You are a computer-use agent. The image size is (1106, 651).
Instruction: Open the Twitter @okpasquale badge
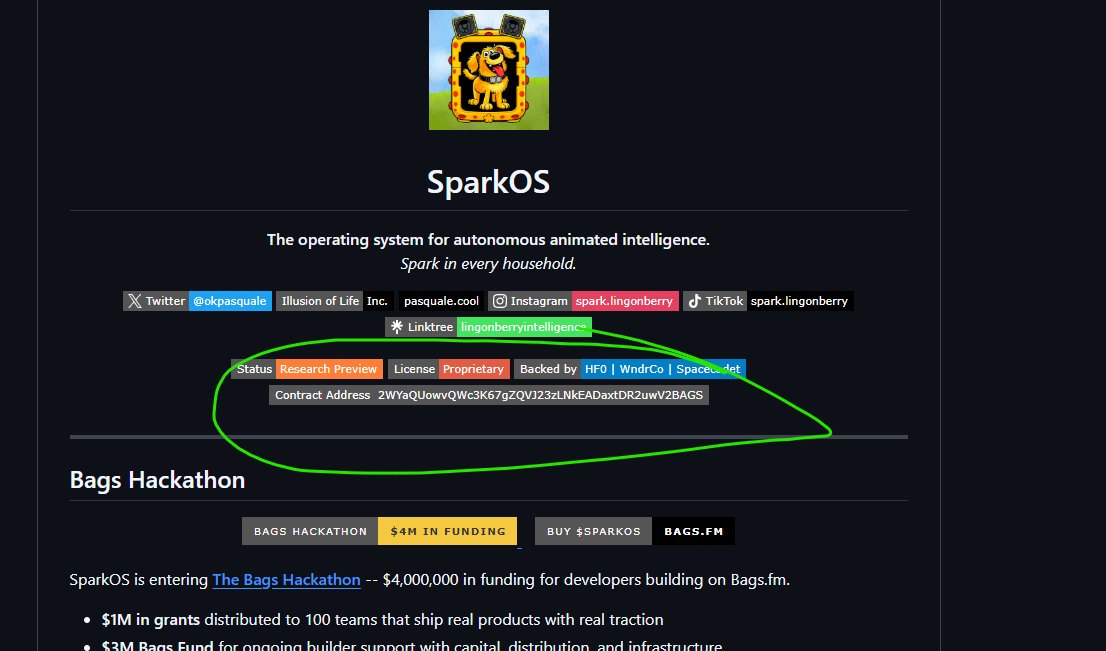(x=198, y=301)
